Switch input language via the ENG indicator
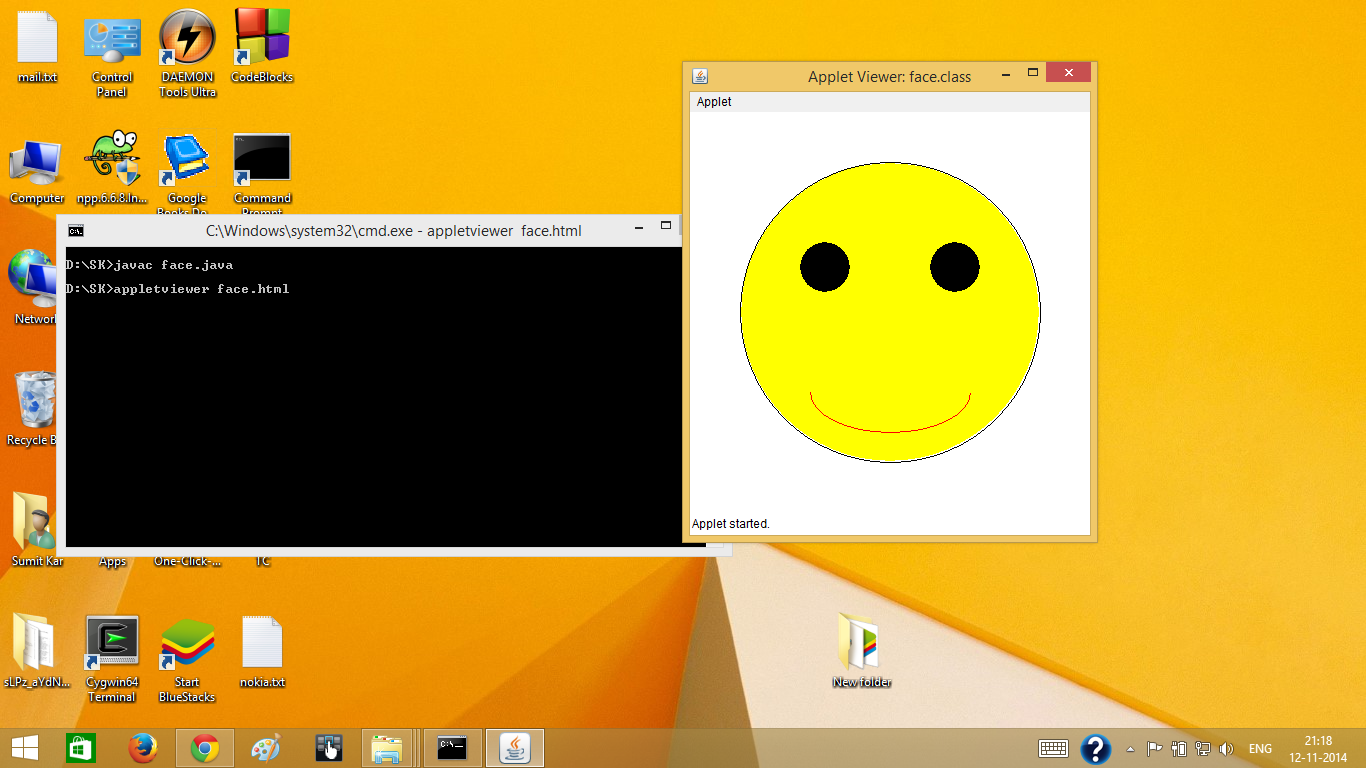Viewport: 1366px width, 768px height. tap(1260, 748)
